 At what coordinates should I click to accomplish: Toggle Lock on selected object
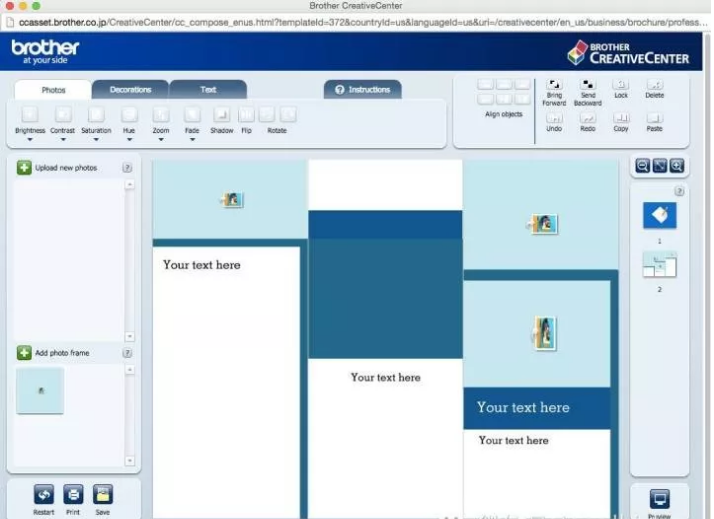pyautogui.click(x=621, y=86)
